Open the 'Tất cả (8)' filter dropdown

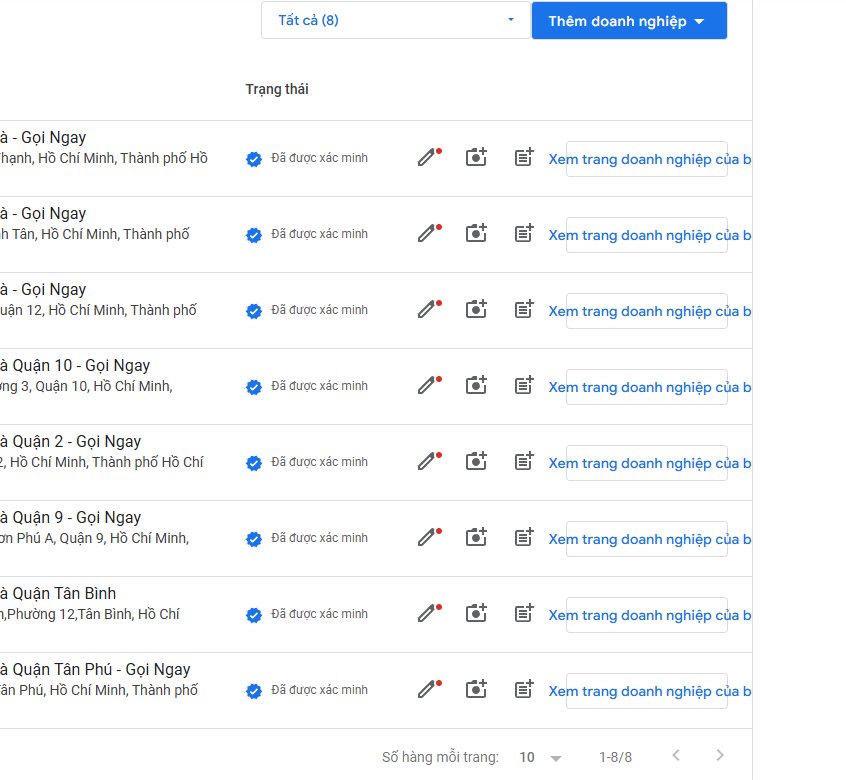tap(395, 20)
